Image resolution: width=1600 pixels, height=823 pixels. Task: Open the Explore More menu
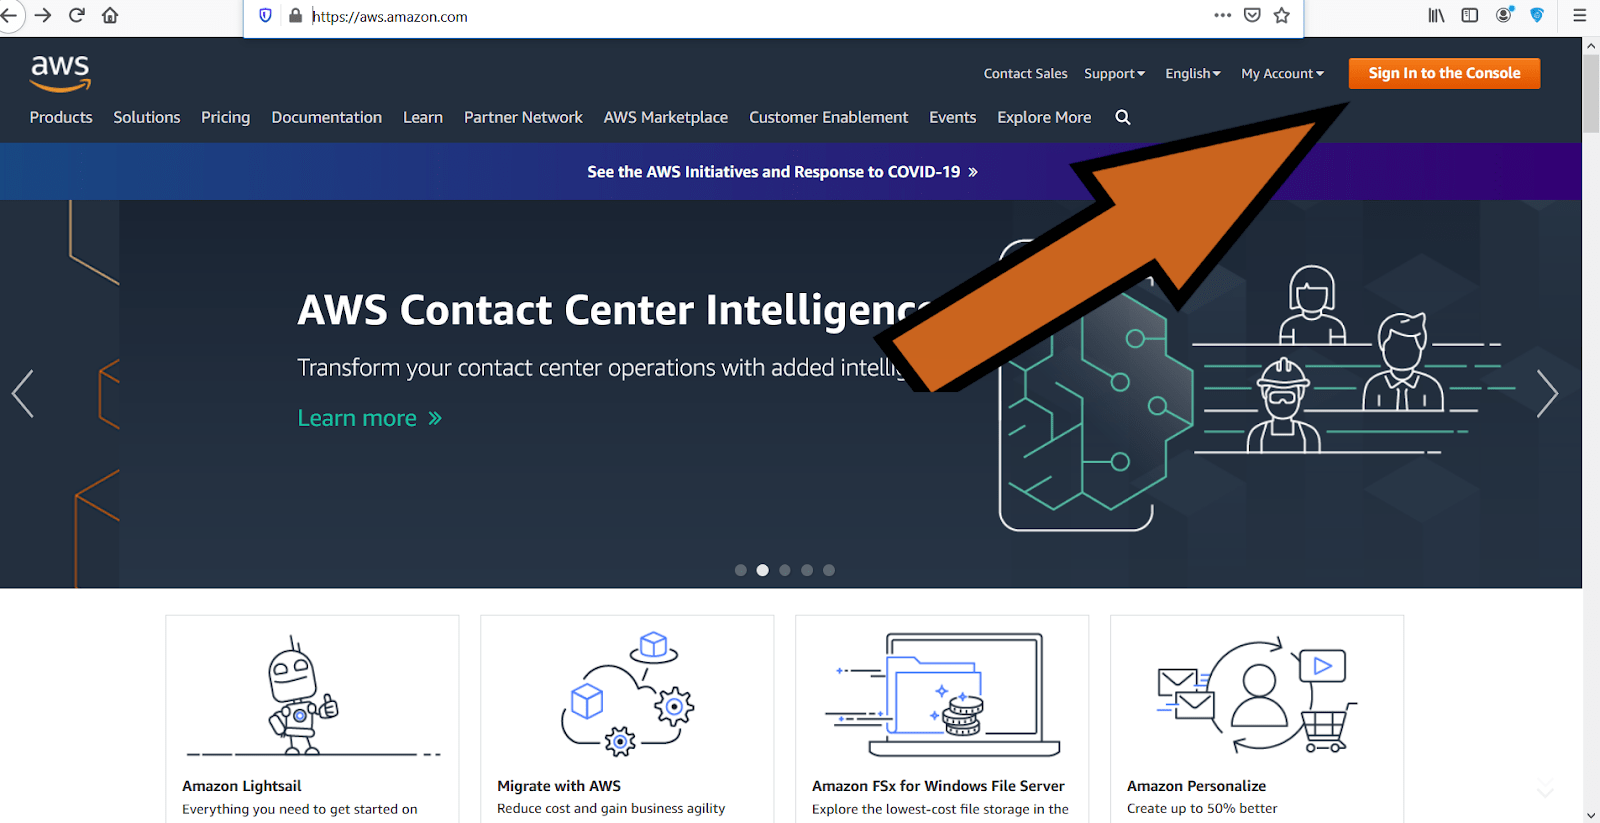coord(1044,117)
